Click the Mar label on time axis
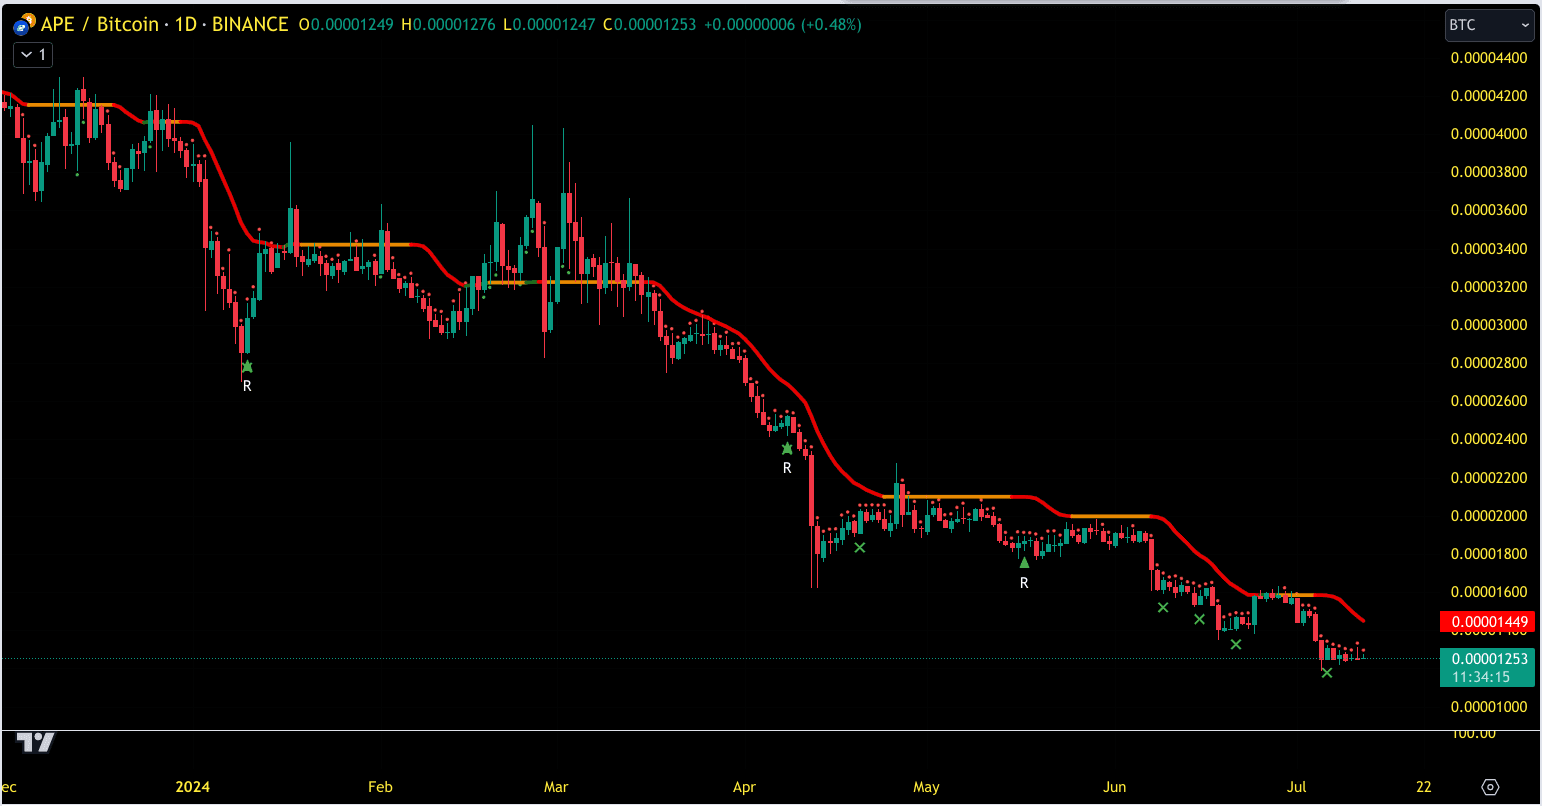The height and width of the screenshot is (806, 1542). tap(556, 787)
